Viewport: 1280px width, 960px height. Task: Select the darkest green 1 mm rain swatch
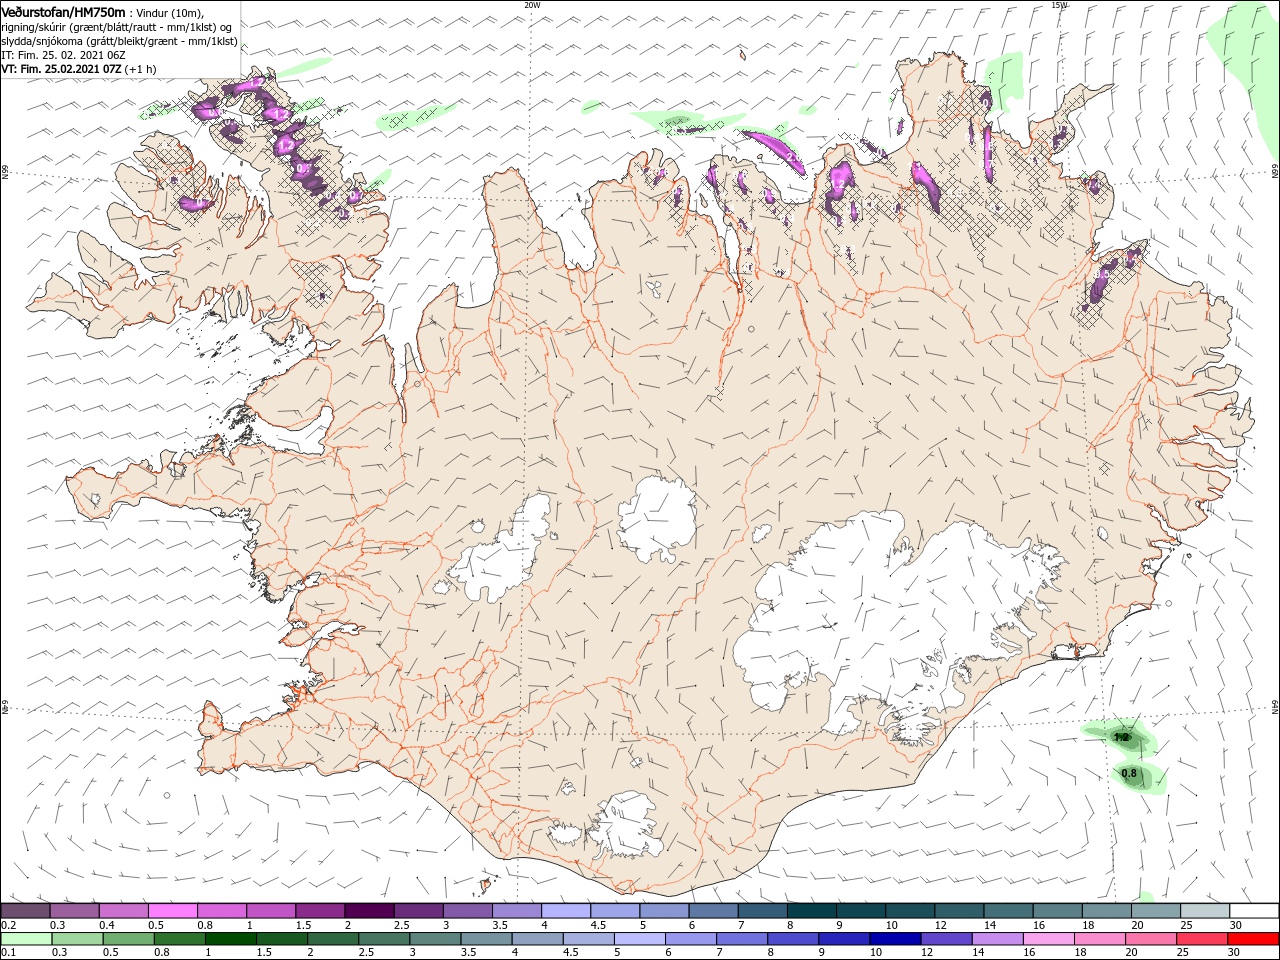230,939
